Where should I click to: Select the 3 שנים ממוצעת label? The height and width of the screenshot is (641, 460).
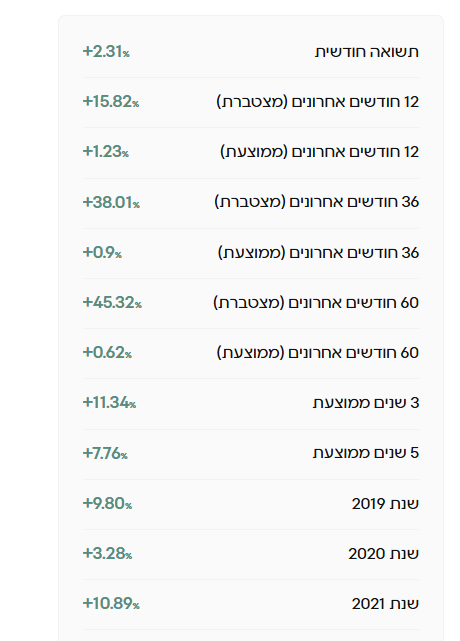366,403
